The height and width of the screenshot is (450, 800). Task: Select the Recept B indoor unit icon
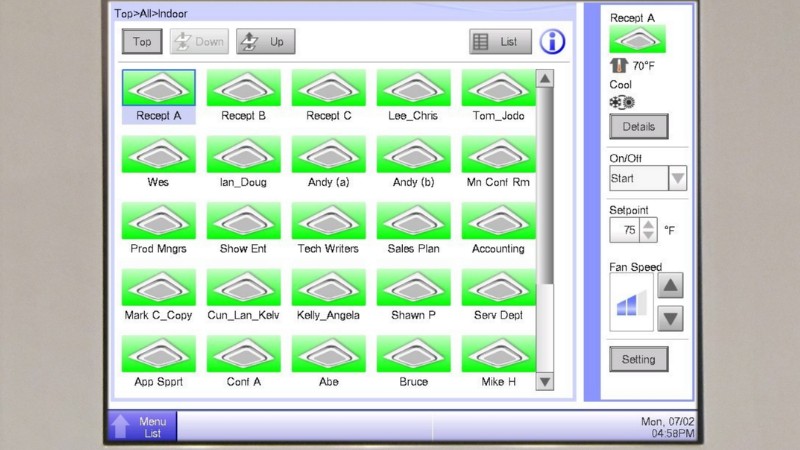tap(243, 88)
